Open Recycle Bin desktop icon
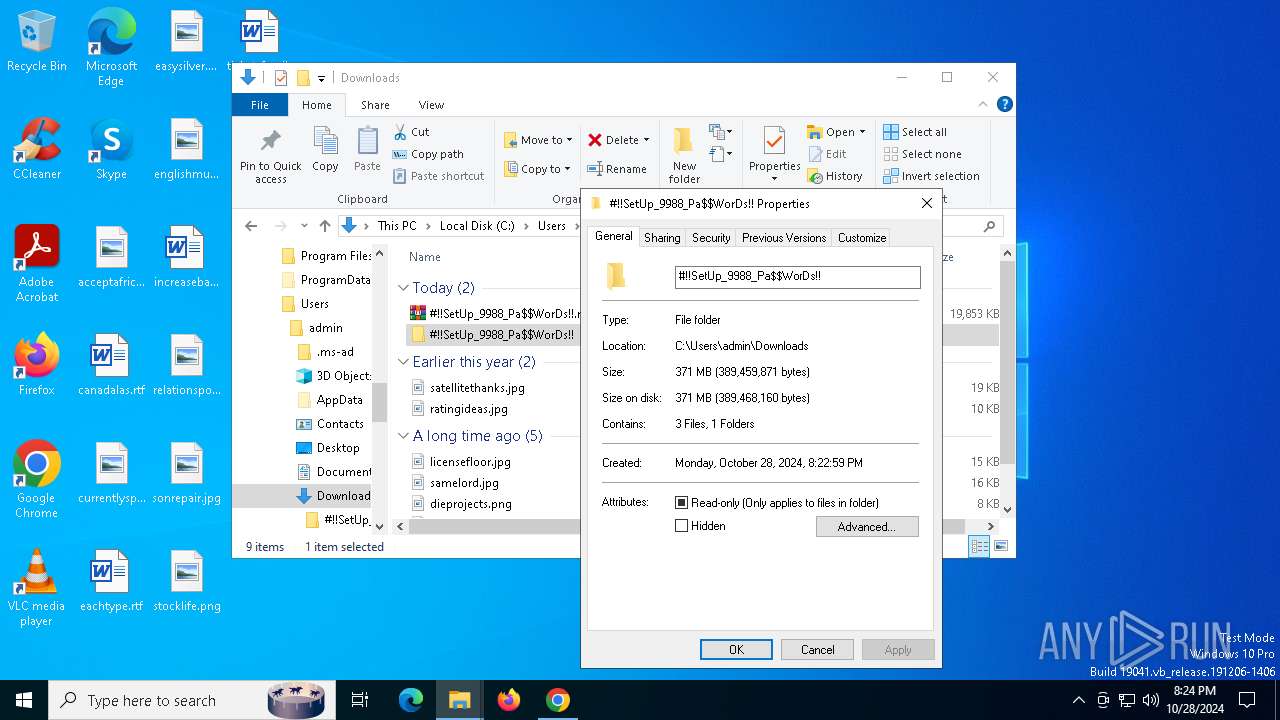The height and width of the screenshot is (720, 1280). (x=37, y=42)
